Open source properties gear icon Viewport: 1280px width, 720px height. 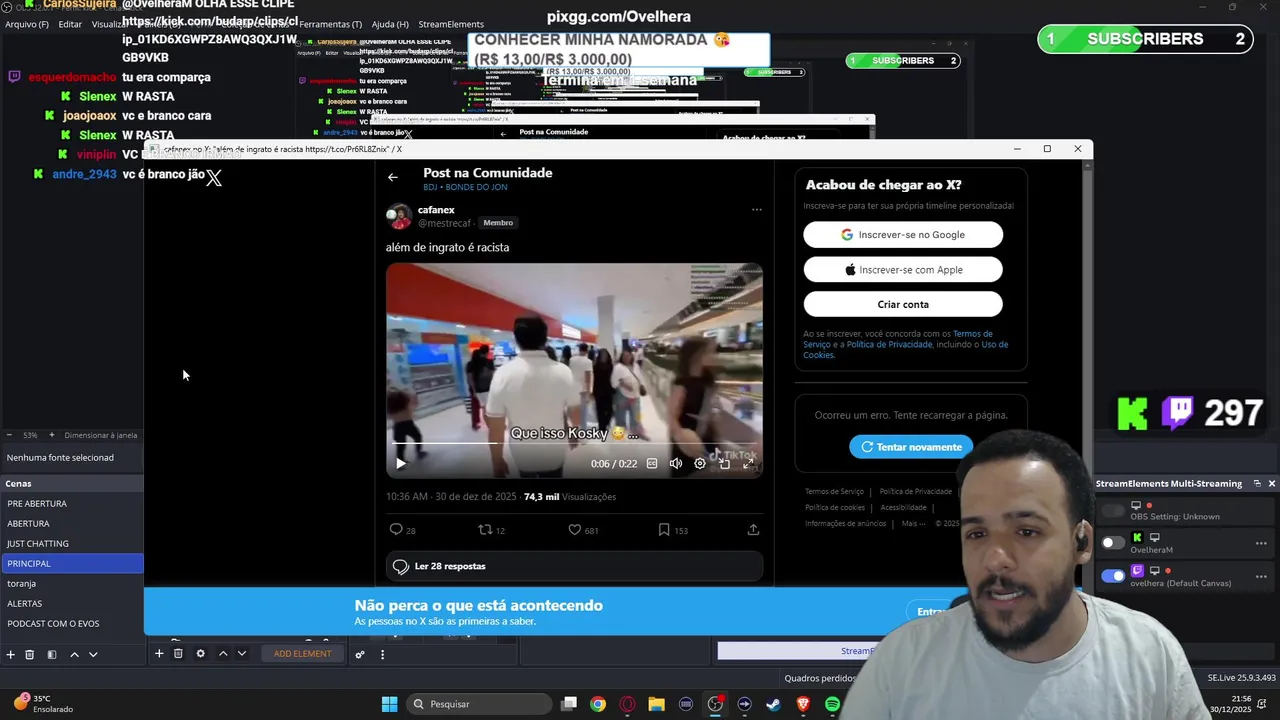200,654
